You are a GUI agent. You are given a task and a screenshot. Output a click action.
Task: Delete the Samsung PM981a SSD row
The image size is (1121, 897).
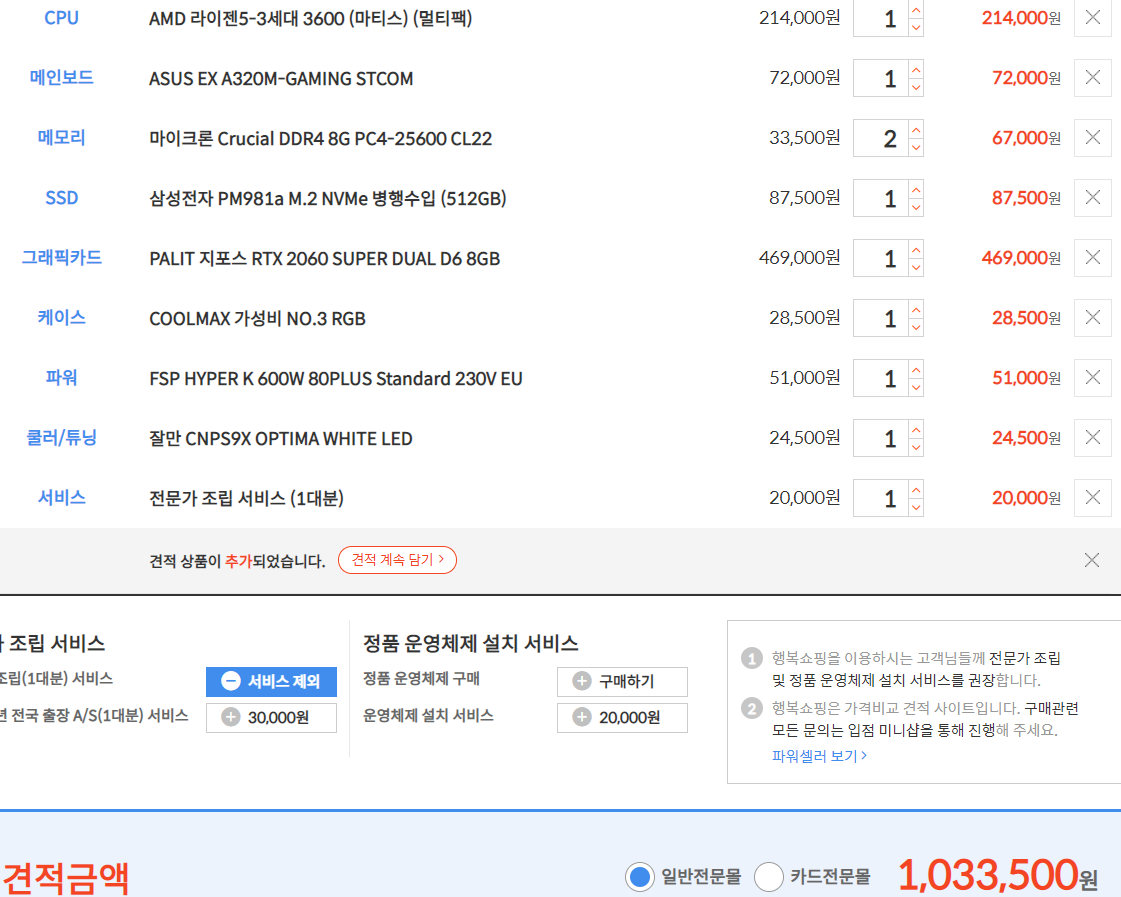click(x=1092, y=198)
